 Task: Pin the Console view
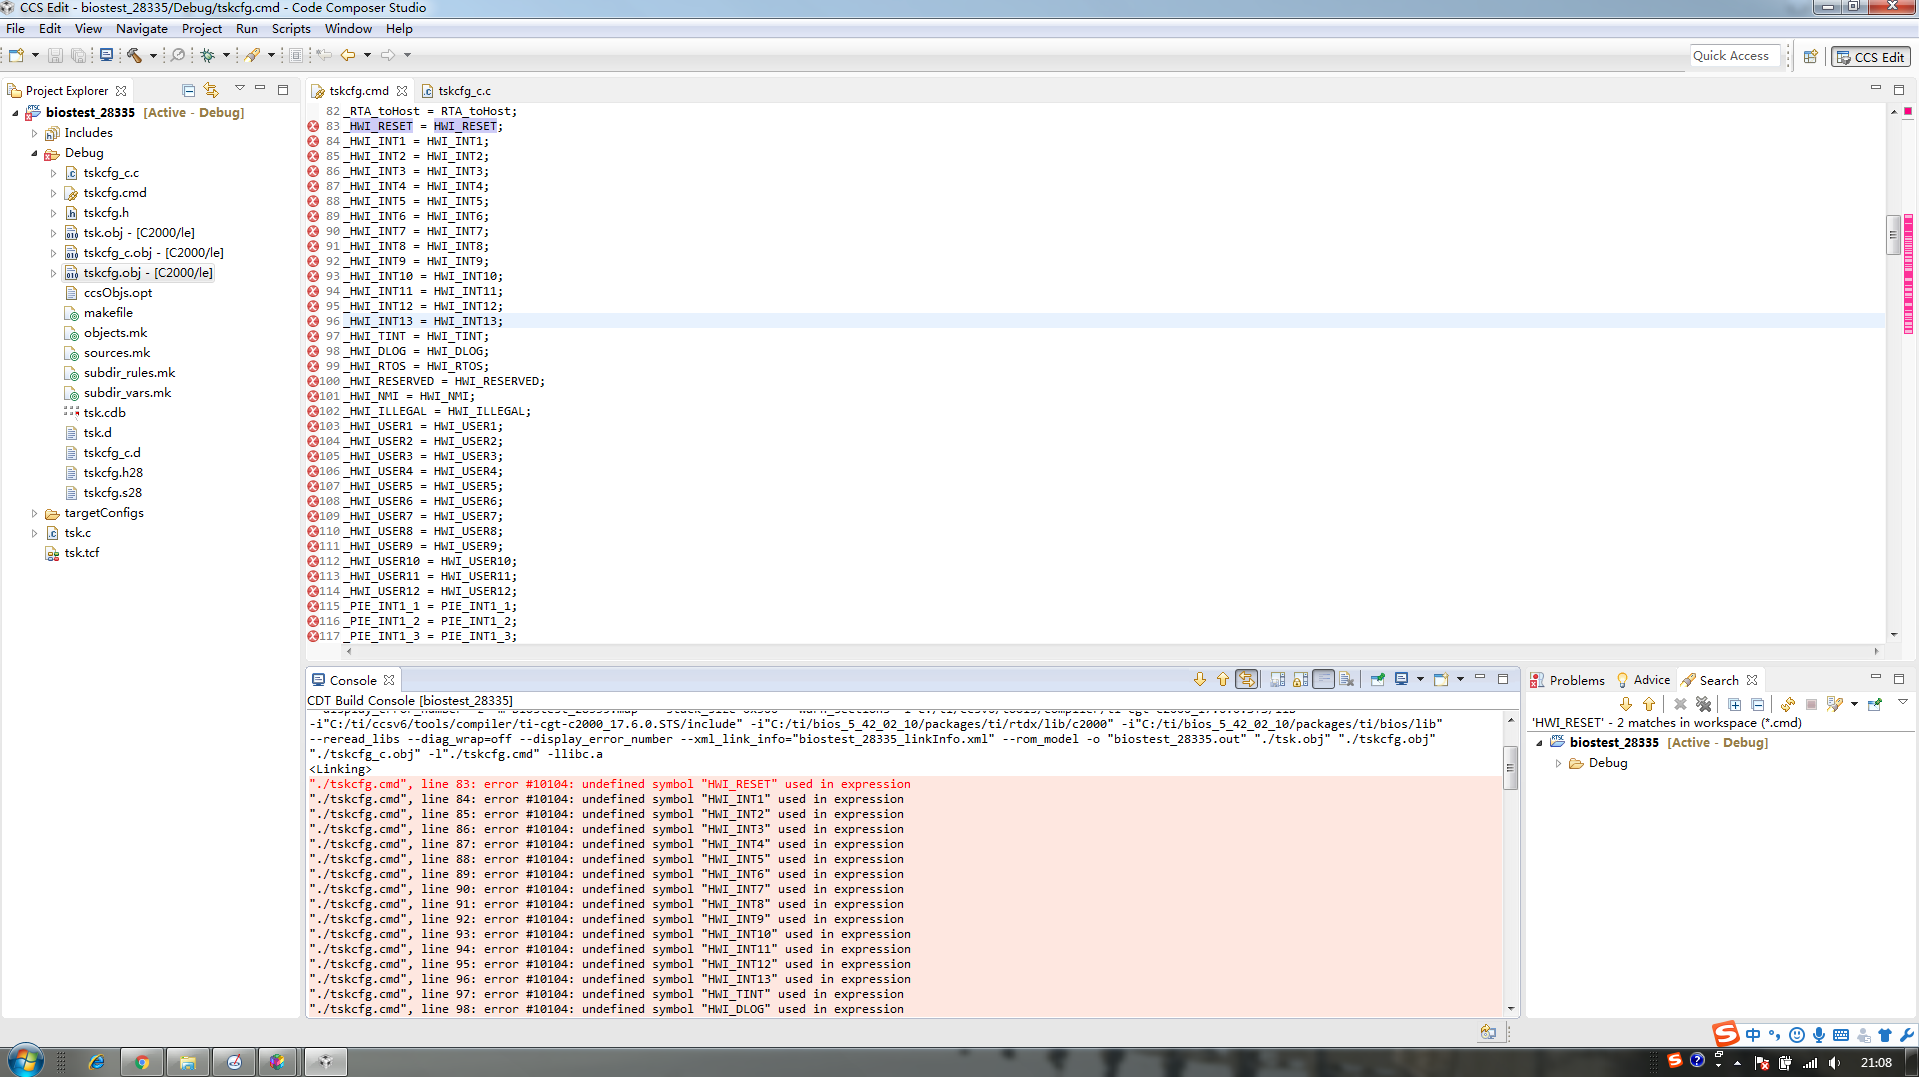point(1377,679)
